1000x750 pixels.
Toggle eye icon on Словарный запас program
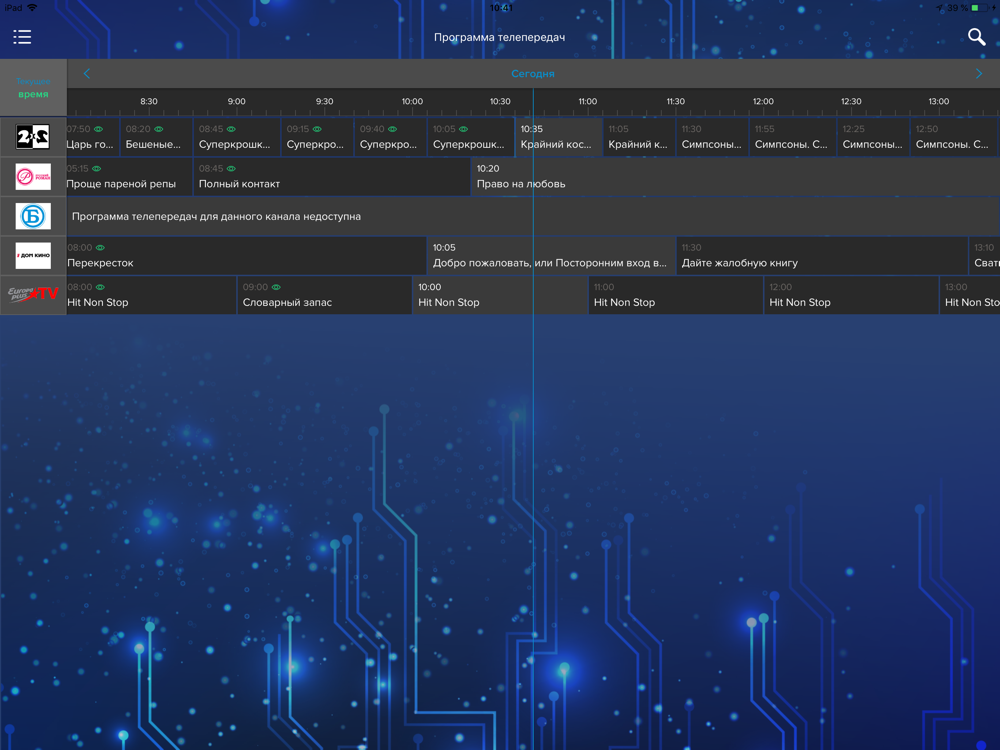pos(276,287)
